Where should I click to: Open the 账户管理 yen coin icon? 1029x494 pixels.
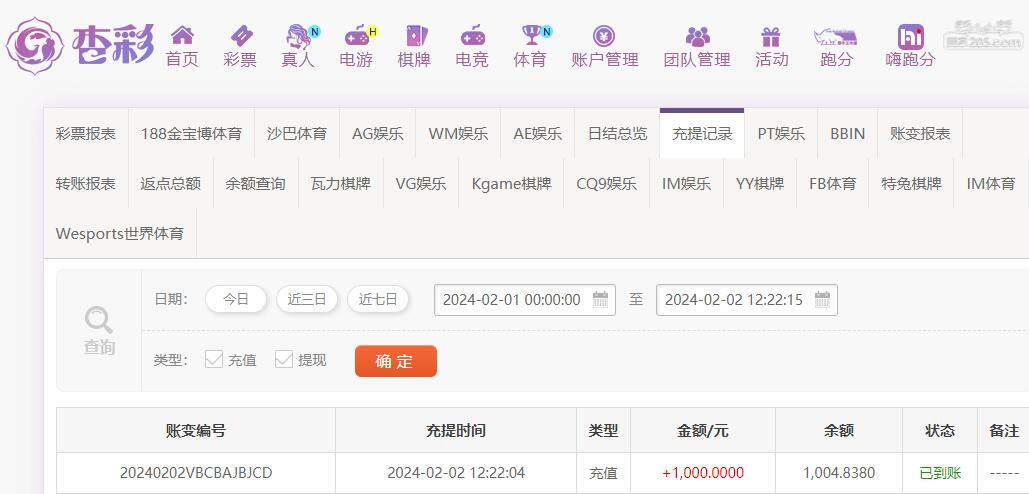(x=604, y=35)
